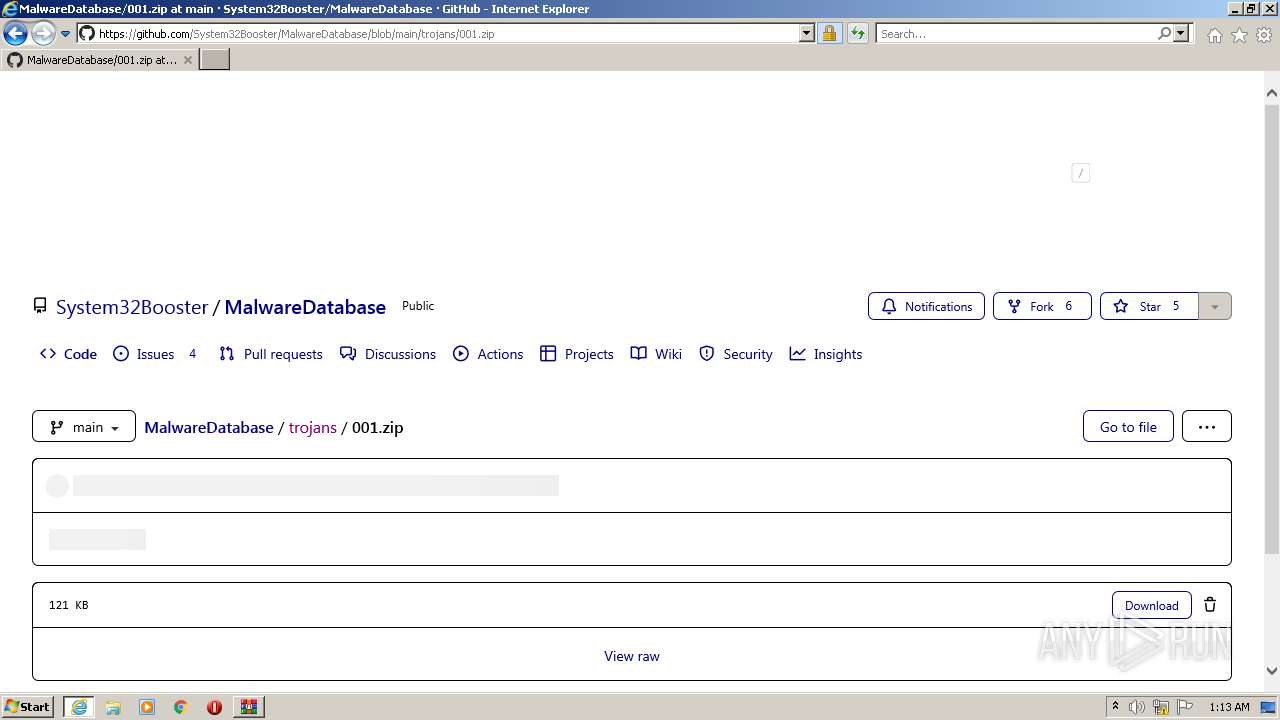Viewport: 1280px width, 720px height.
Task: Open the browser Tools gear icon
Action: click(x=1264, y=35)
